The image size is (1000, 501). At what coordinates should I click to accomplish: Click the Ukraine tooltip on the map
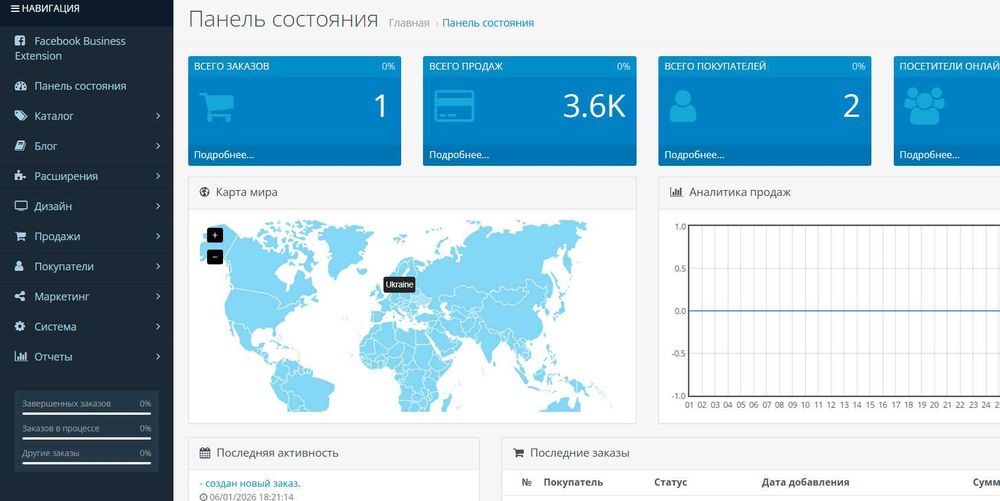point(399,285)
